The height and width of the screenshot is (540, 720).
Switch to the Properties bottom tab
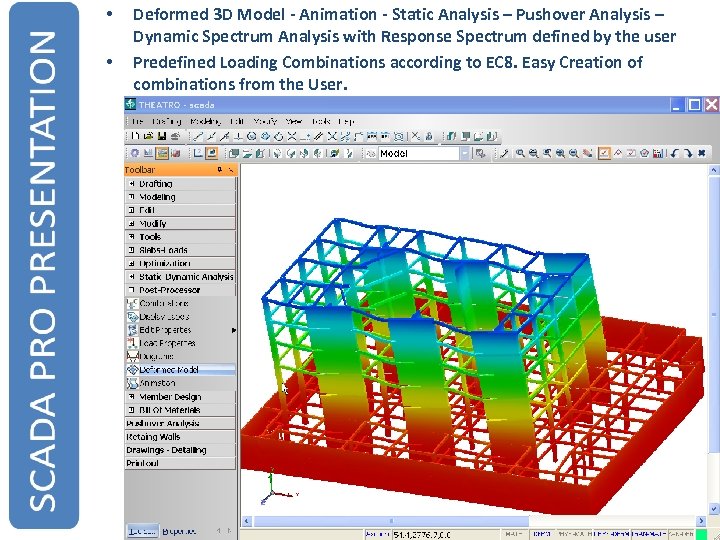[x=179, y=531]
